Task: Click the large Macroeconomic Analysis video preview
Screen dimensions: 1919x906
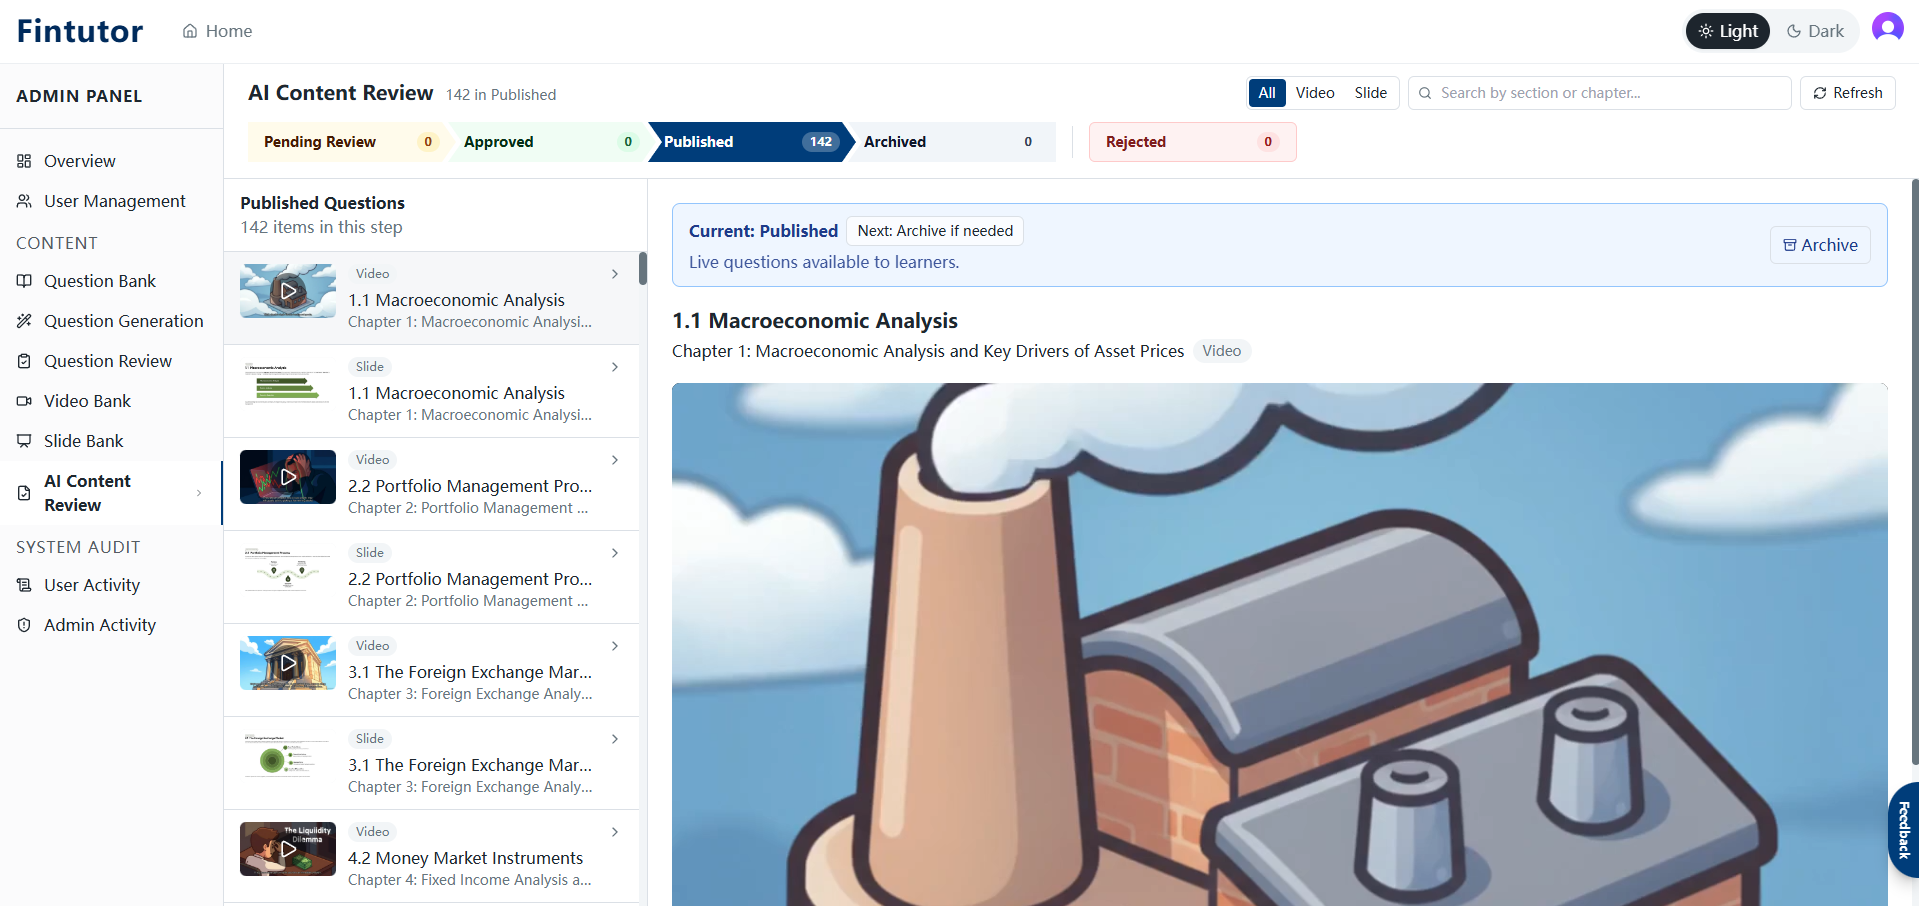Action: coord(1279,644)
